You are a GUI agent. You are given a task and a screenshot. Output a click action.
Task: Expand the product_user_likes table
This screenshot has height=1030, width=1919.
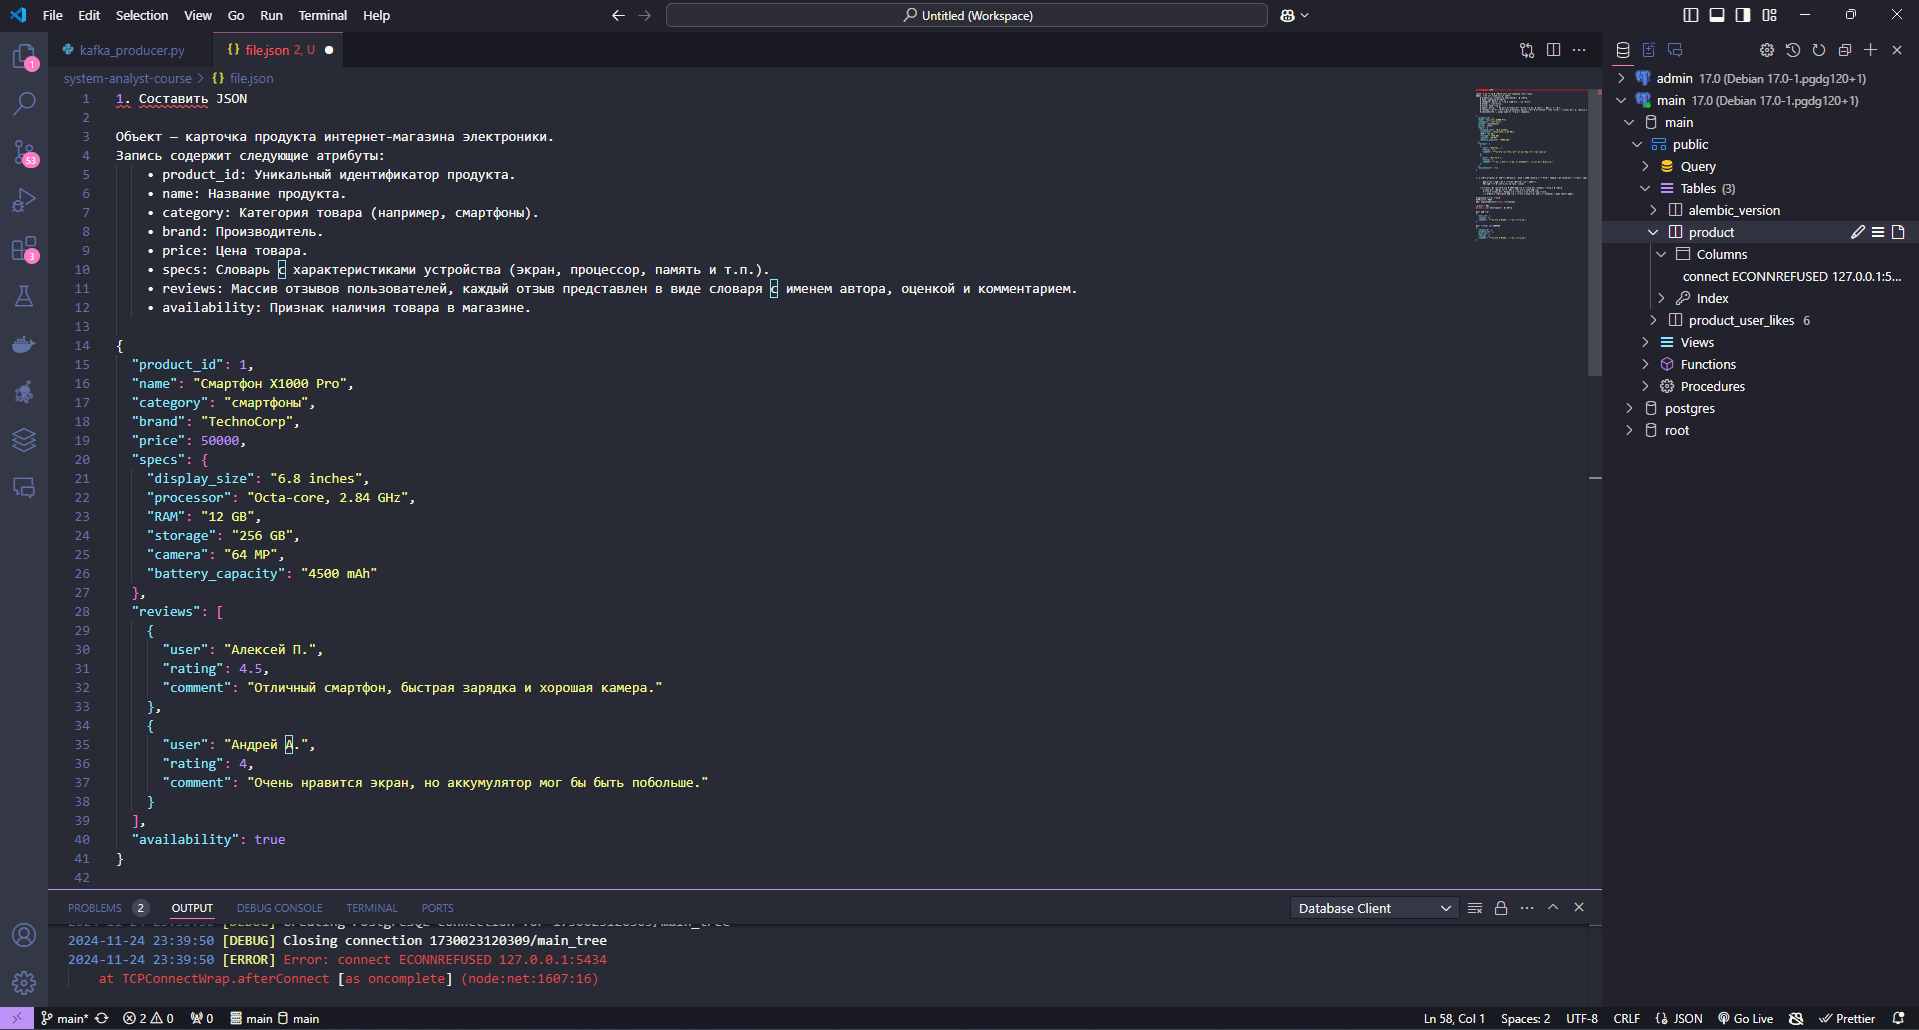1654,320
